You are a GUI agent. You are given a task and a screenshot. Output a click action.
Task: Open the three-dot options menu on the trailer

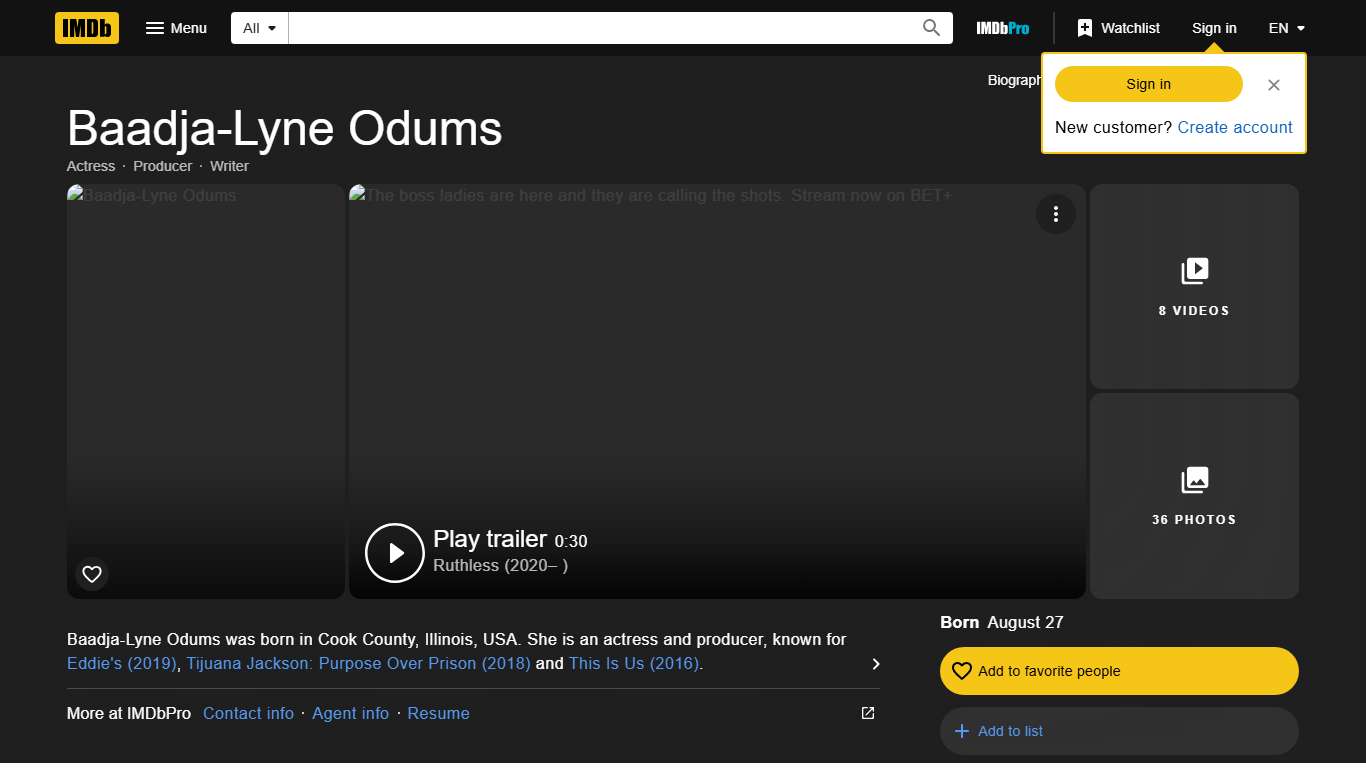1056,214
